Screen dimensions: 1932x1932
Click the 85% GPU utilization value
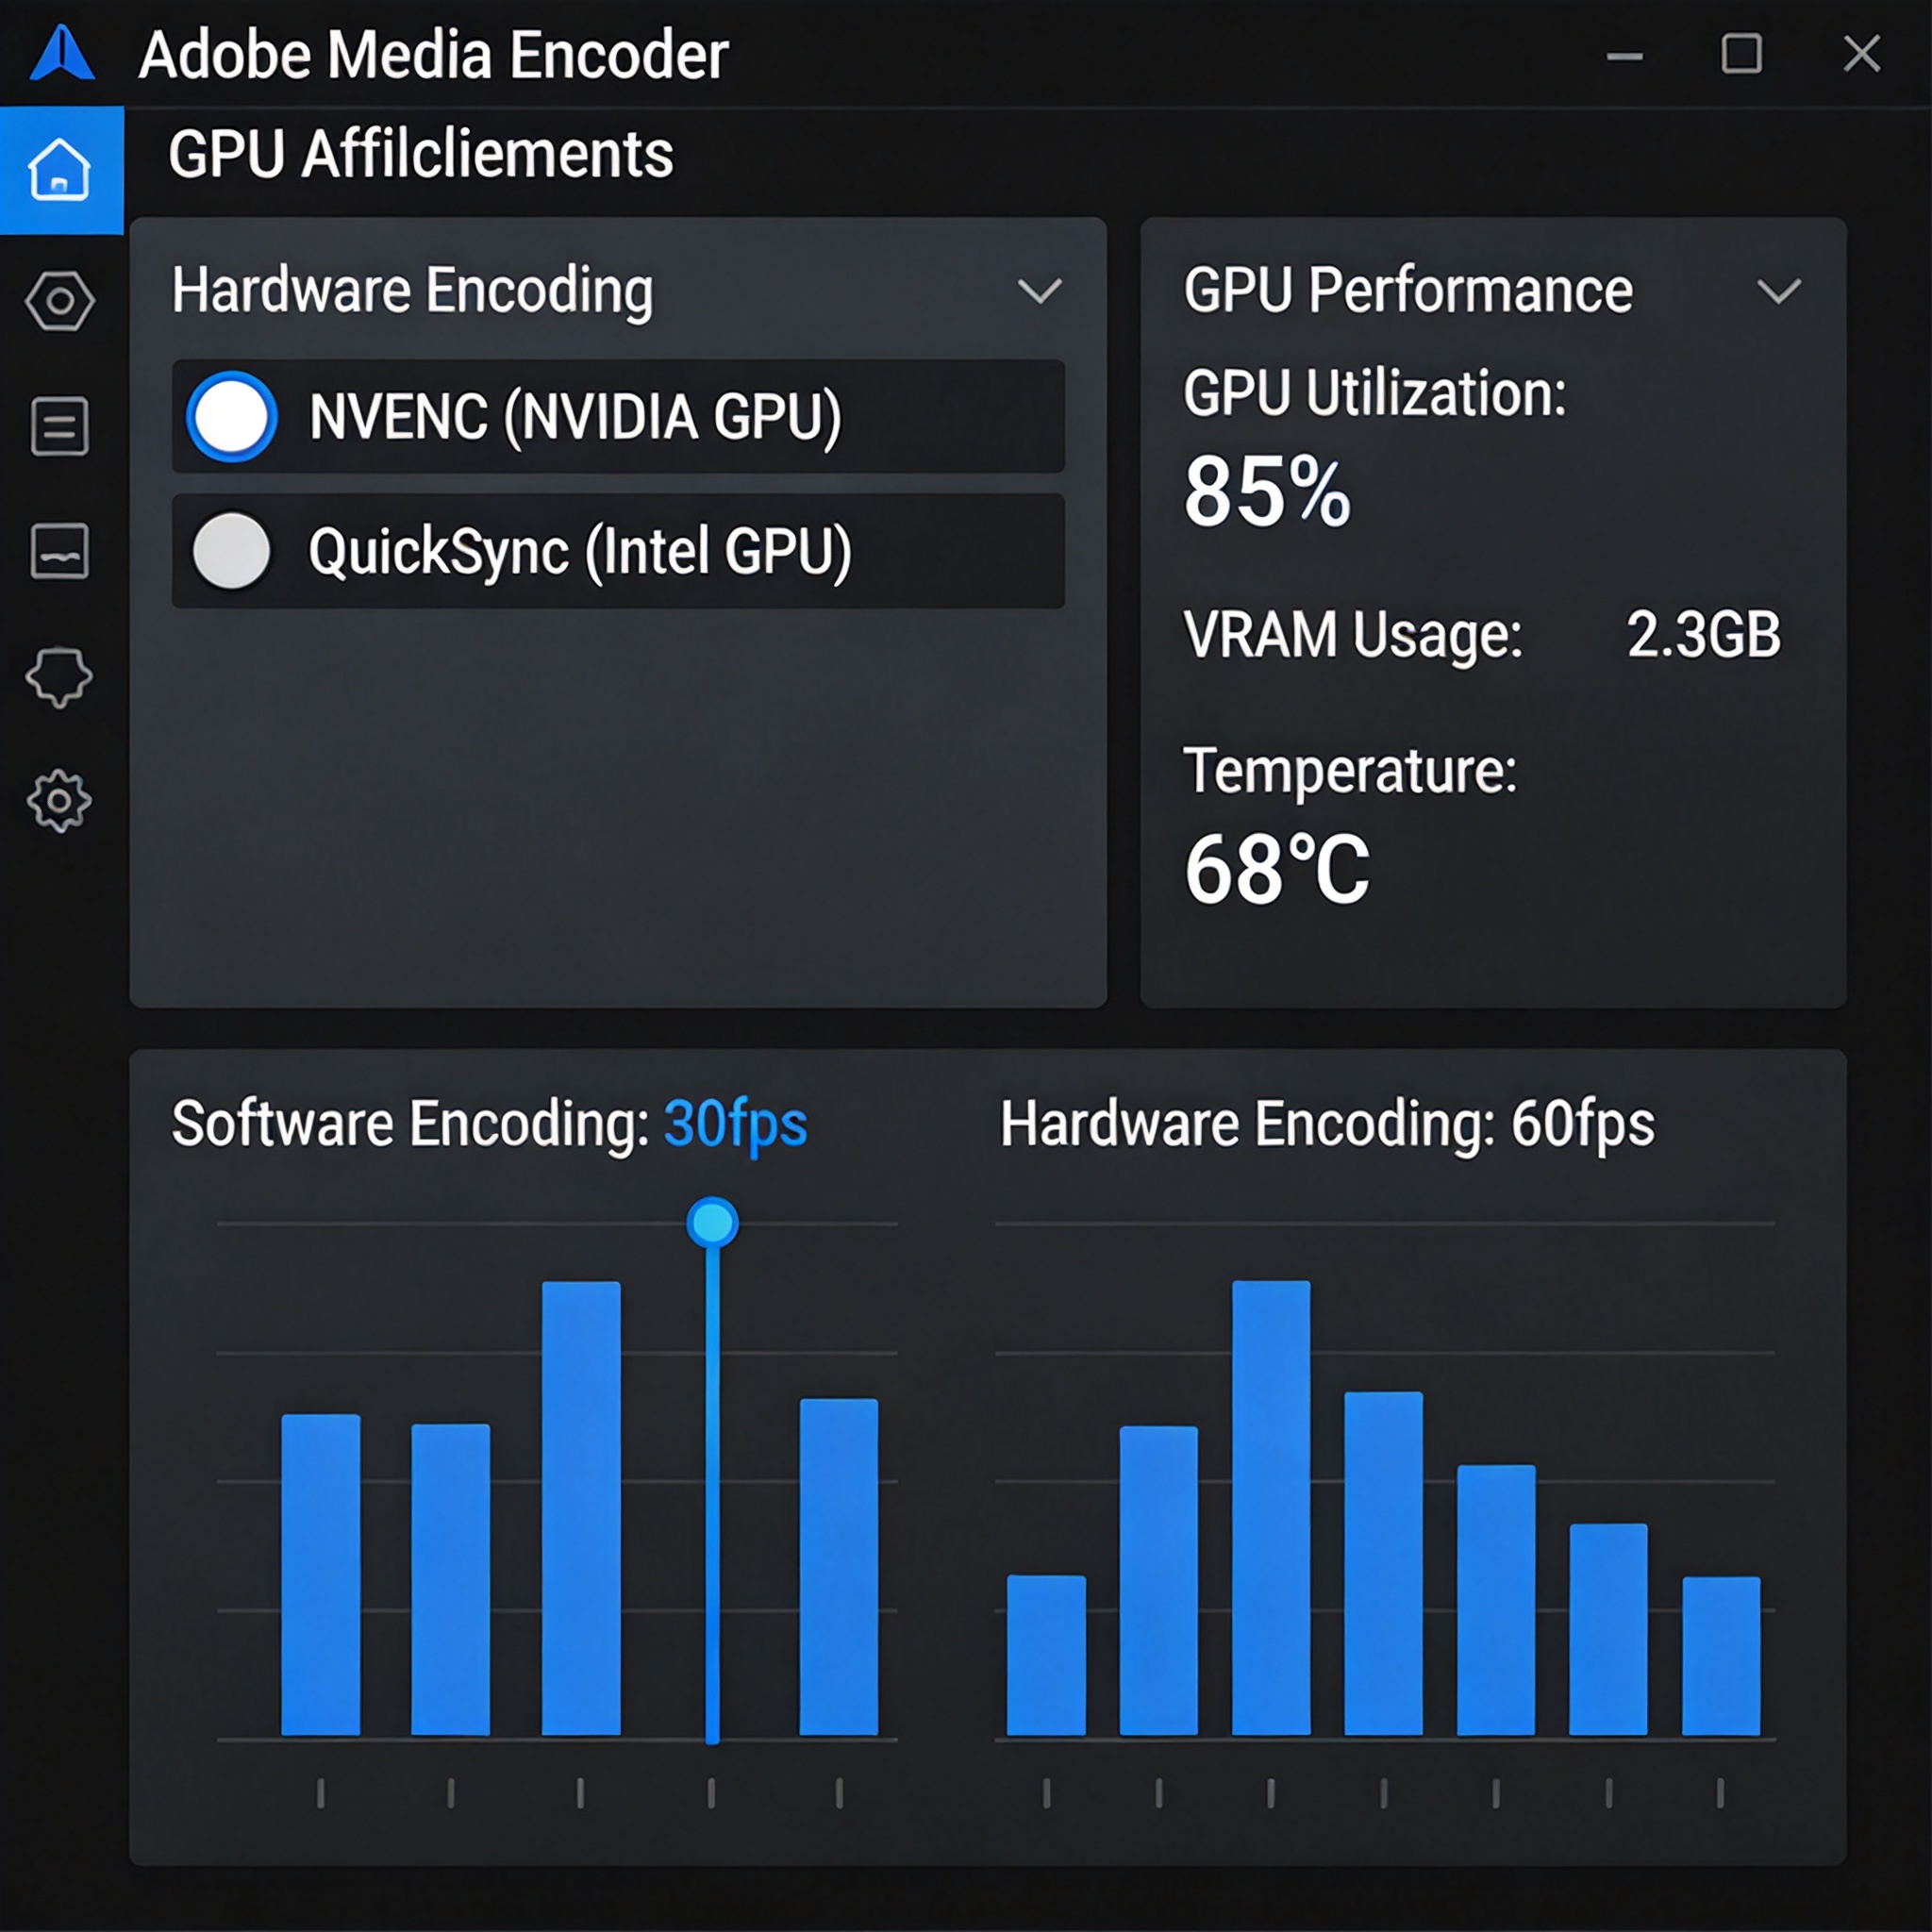[1268, 491]
